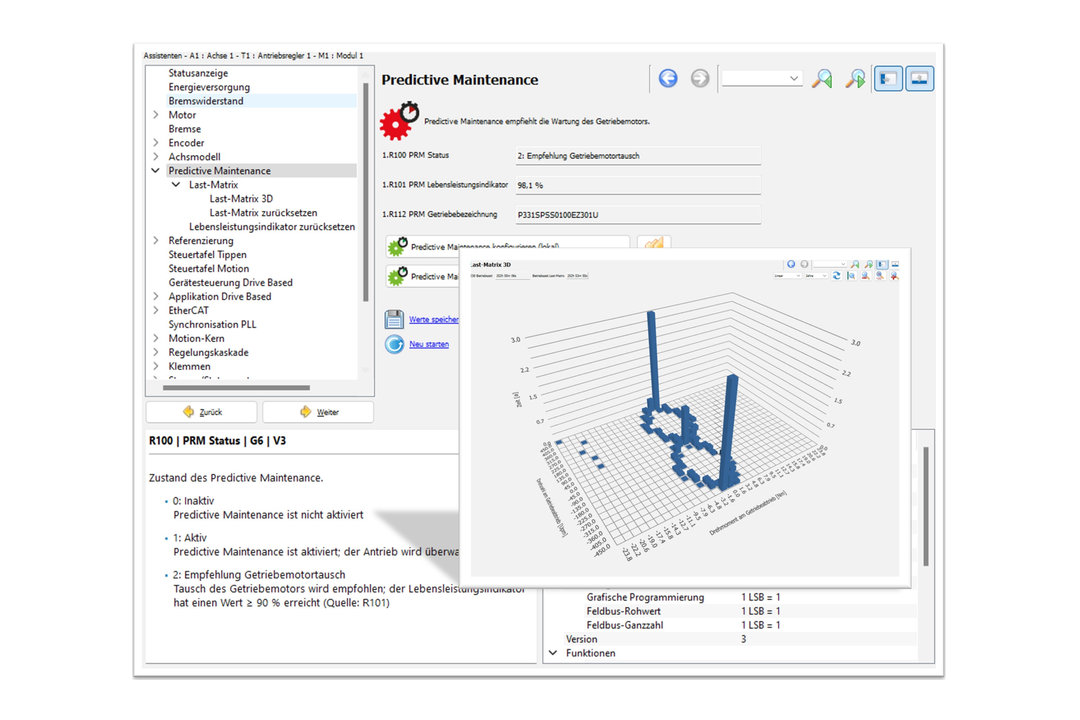Click the red gear Predictive Maintenance status icon

[399, 121]
